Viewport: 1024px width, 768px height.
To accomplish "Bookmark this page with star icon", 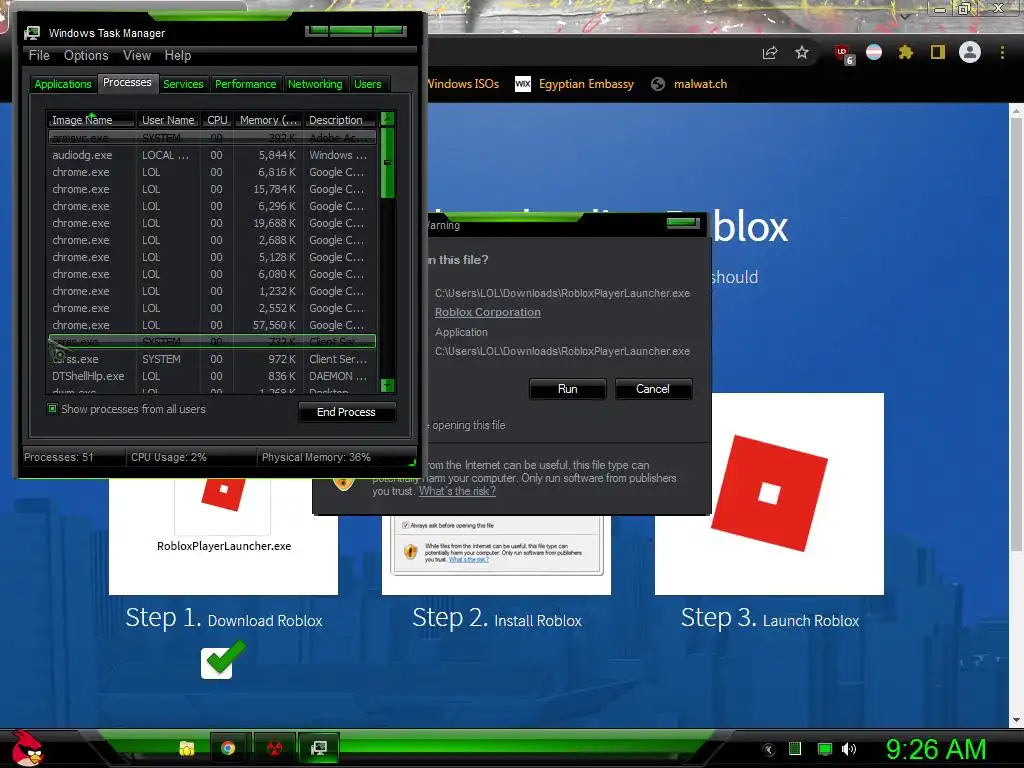I will tap(802, 52).
